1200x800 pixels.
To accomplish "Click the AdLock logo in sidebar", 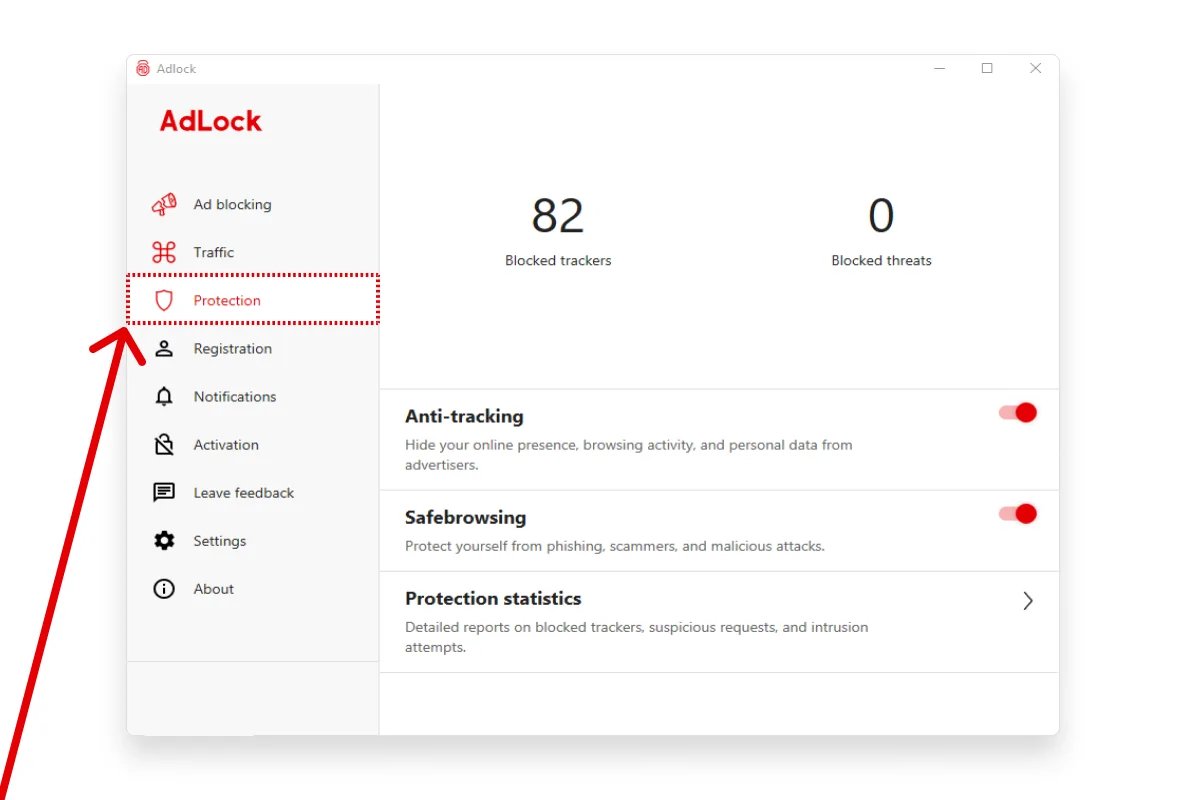I will 211,121.
